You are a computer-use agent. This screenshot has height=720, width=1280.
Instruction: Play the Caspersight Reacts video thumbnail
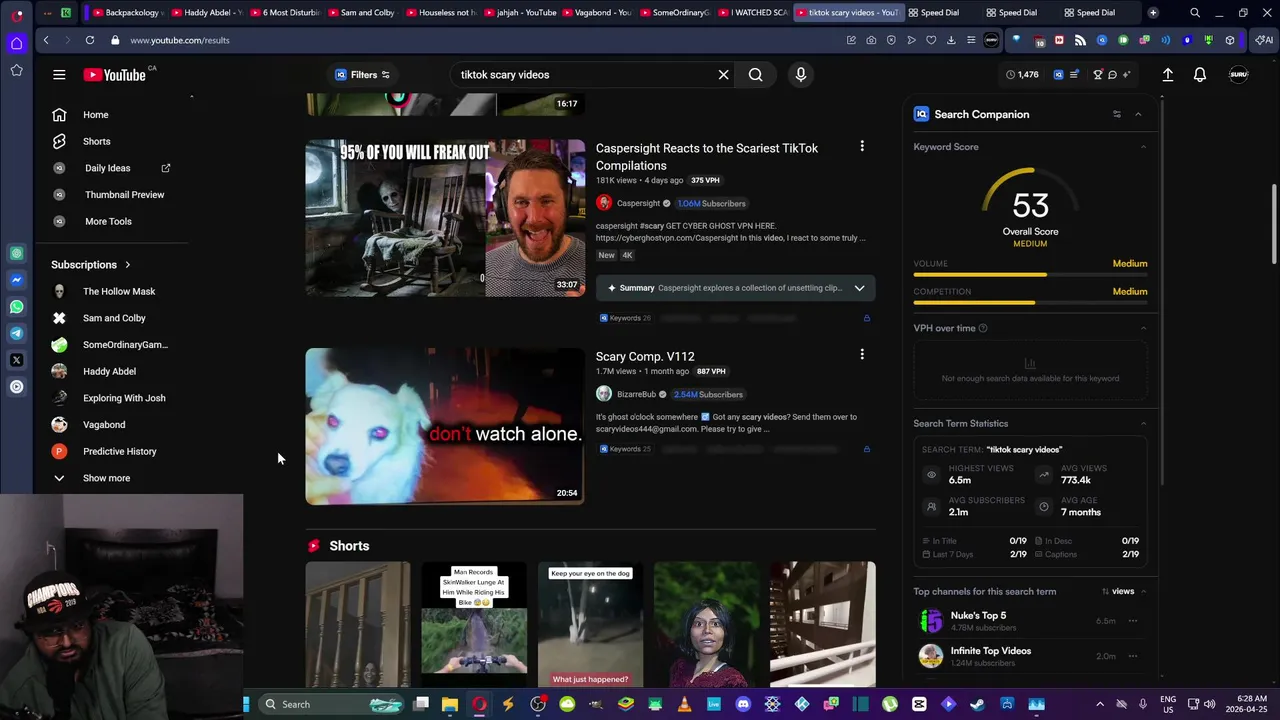coord(445,218)
